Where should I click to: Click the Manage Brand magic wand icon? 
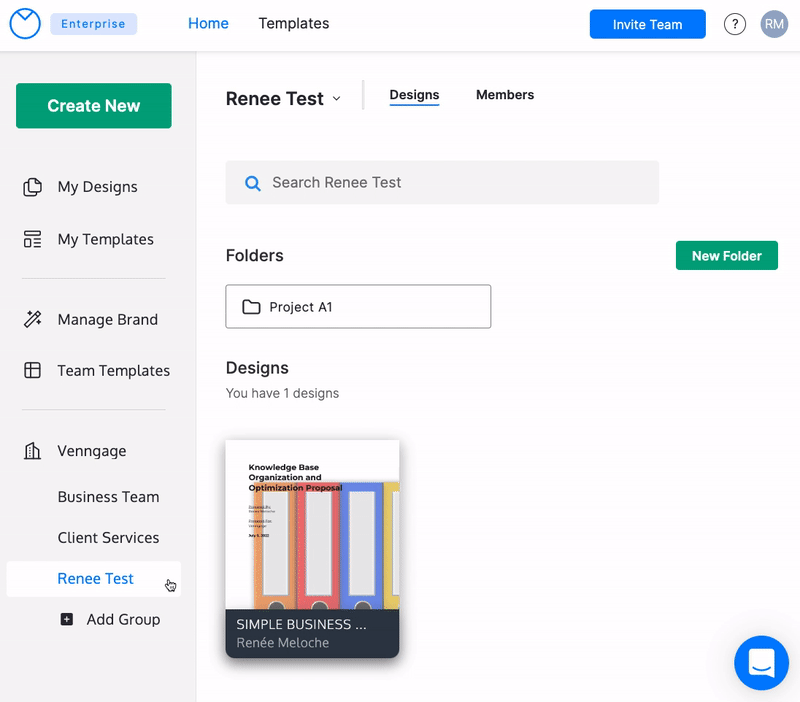pyautogui.click(x=33, y=320)
